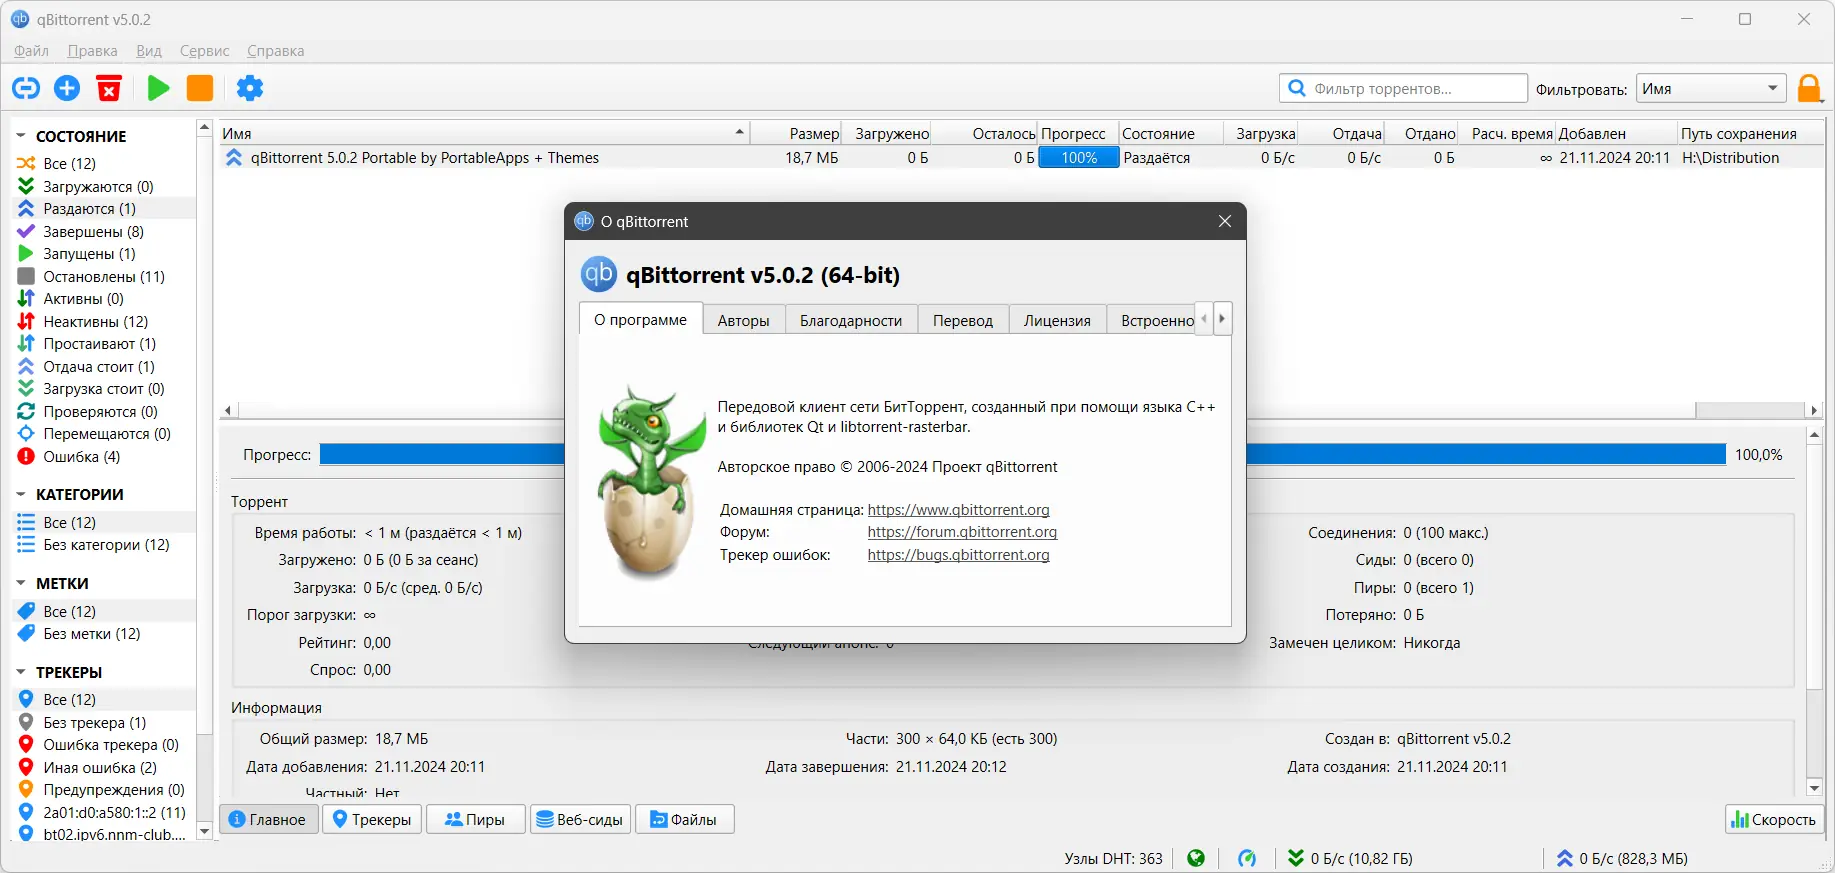Open the Файлы bottom tab
The width and height of the screenshot is (1835, 873).
(684, 819)
